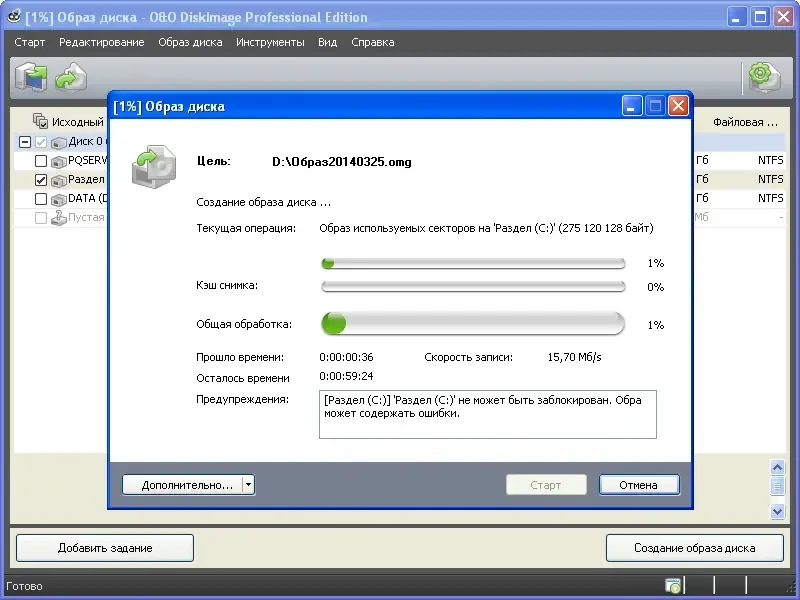Close the Образ диска dialog
800x600 pixels.
(678, 106)
